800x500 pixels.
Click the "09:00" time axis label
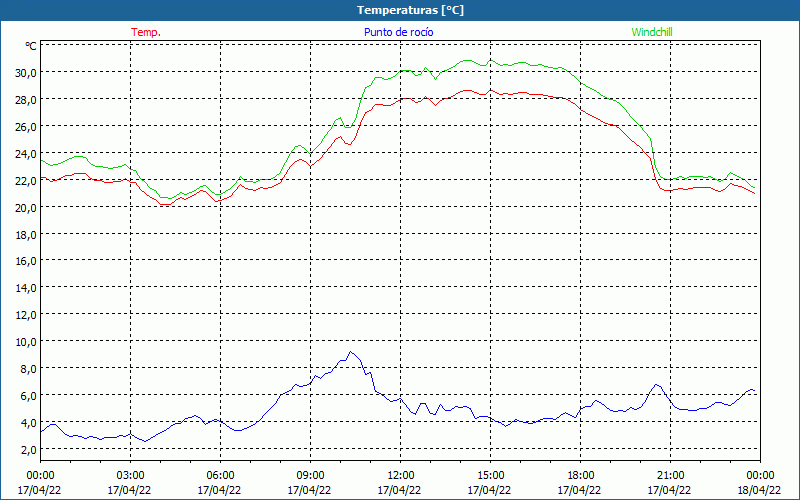(310, 476)
